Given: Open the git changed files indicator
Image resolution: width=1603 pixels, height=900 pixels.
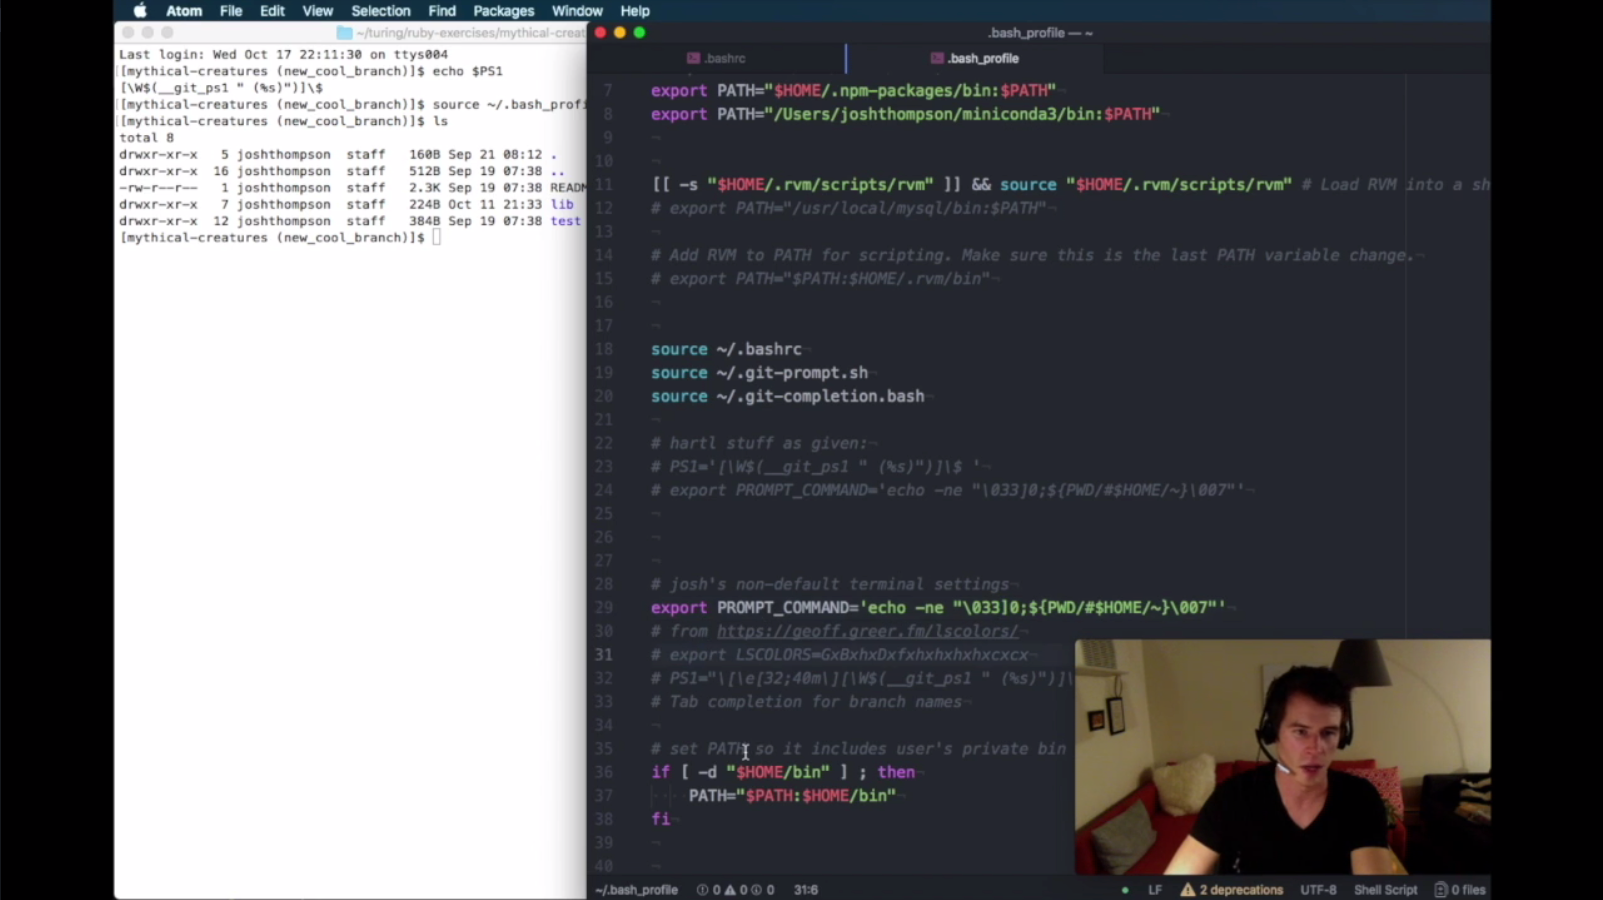Looking at the screenshot, I should [1460, 890].
